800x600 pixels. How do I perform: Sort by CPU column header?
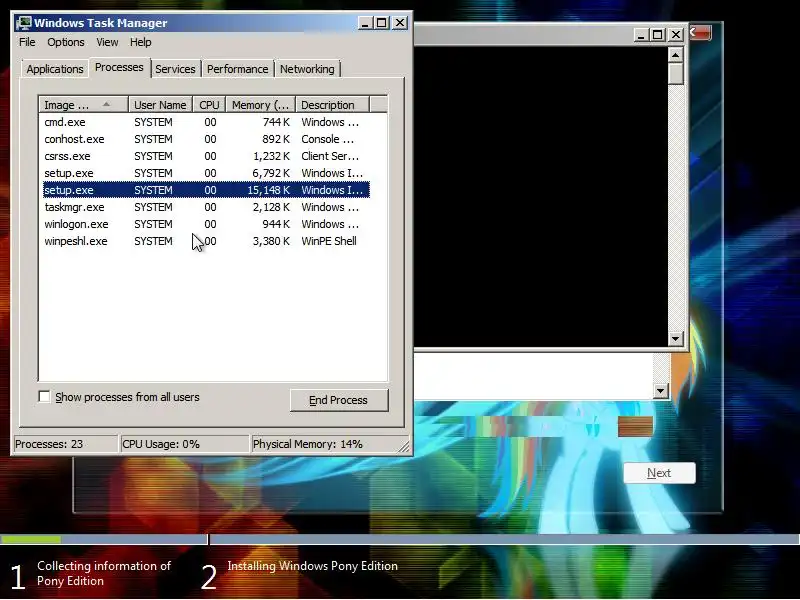[209, 105]
